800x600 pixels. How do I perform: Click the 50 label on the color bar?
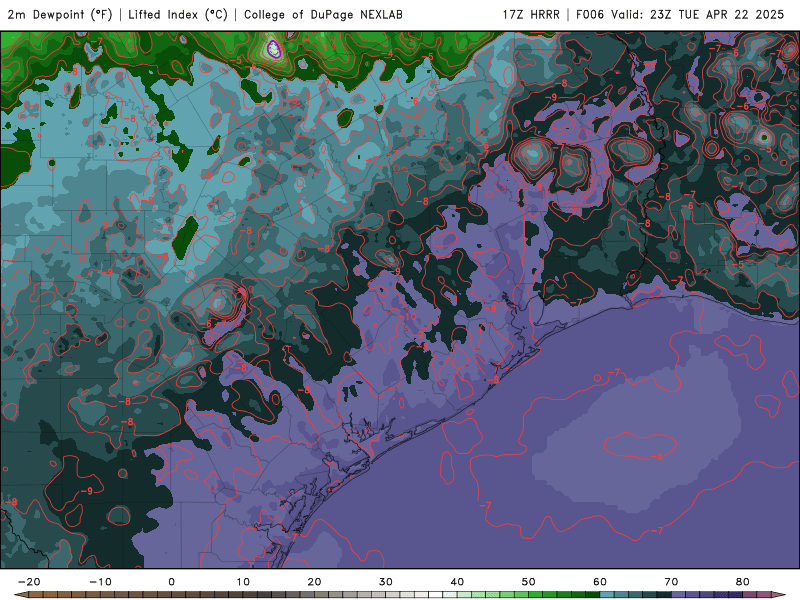[x=529, y=582]
